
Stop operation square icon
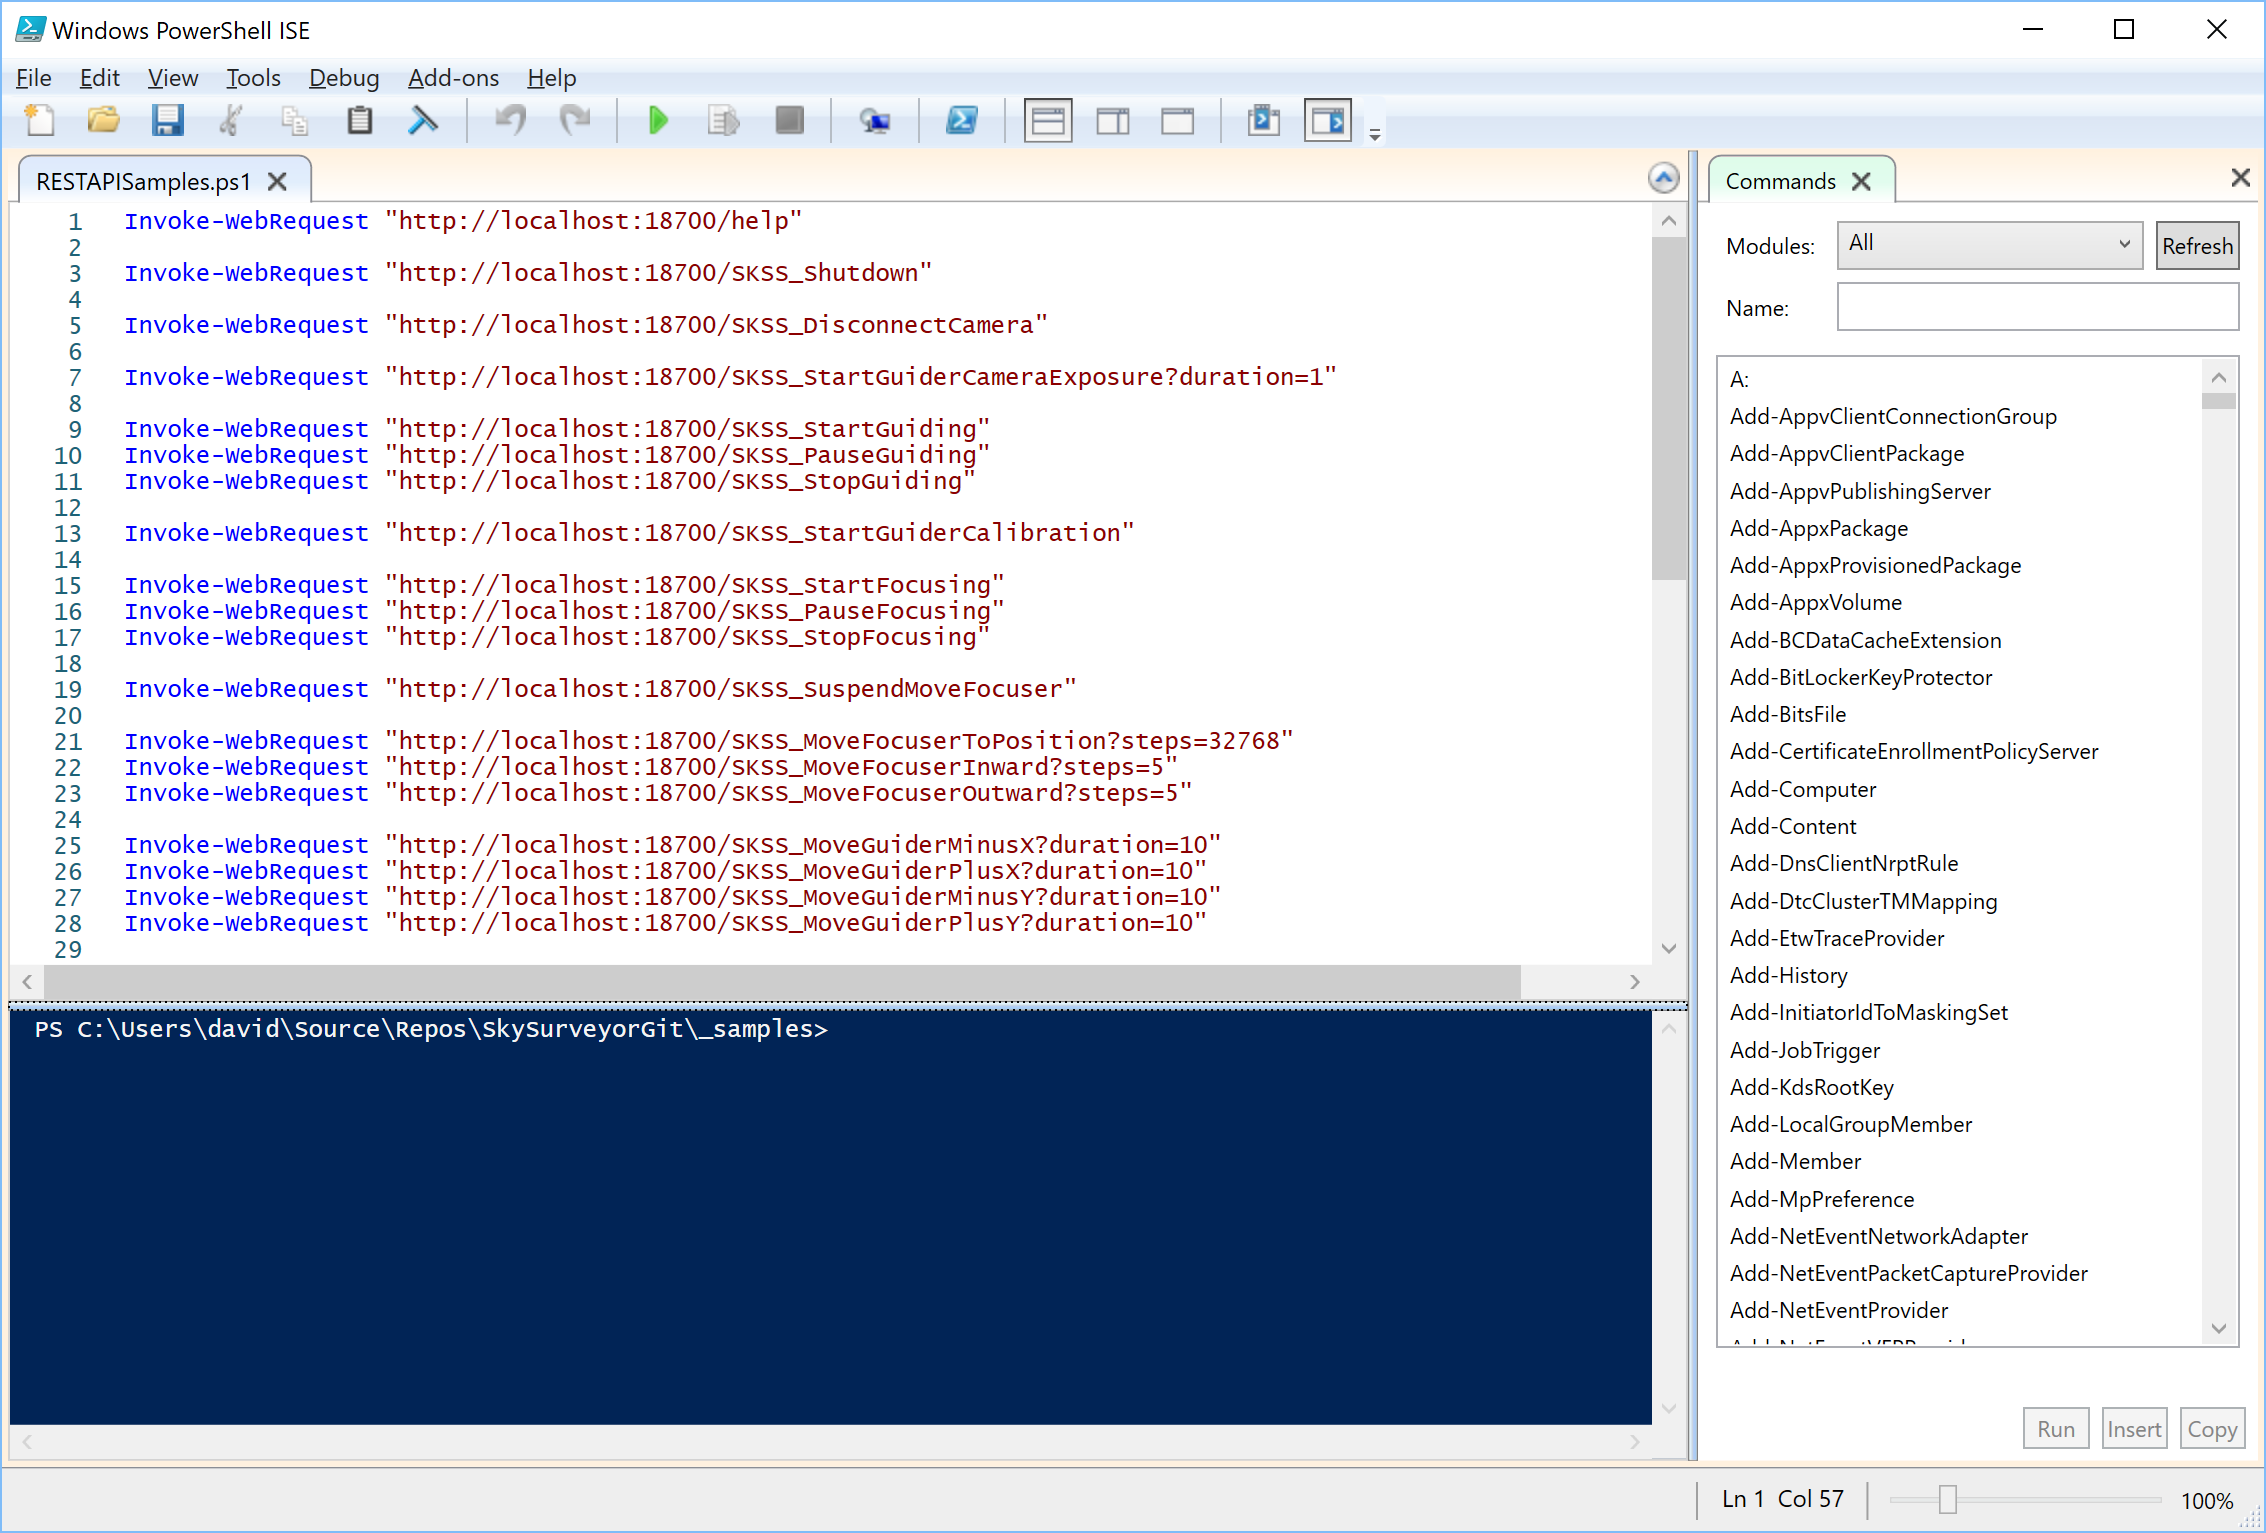(x=789, y=121)
